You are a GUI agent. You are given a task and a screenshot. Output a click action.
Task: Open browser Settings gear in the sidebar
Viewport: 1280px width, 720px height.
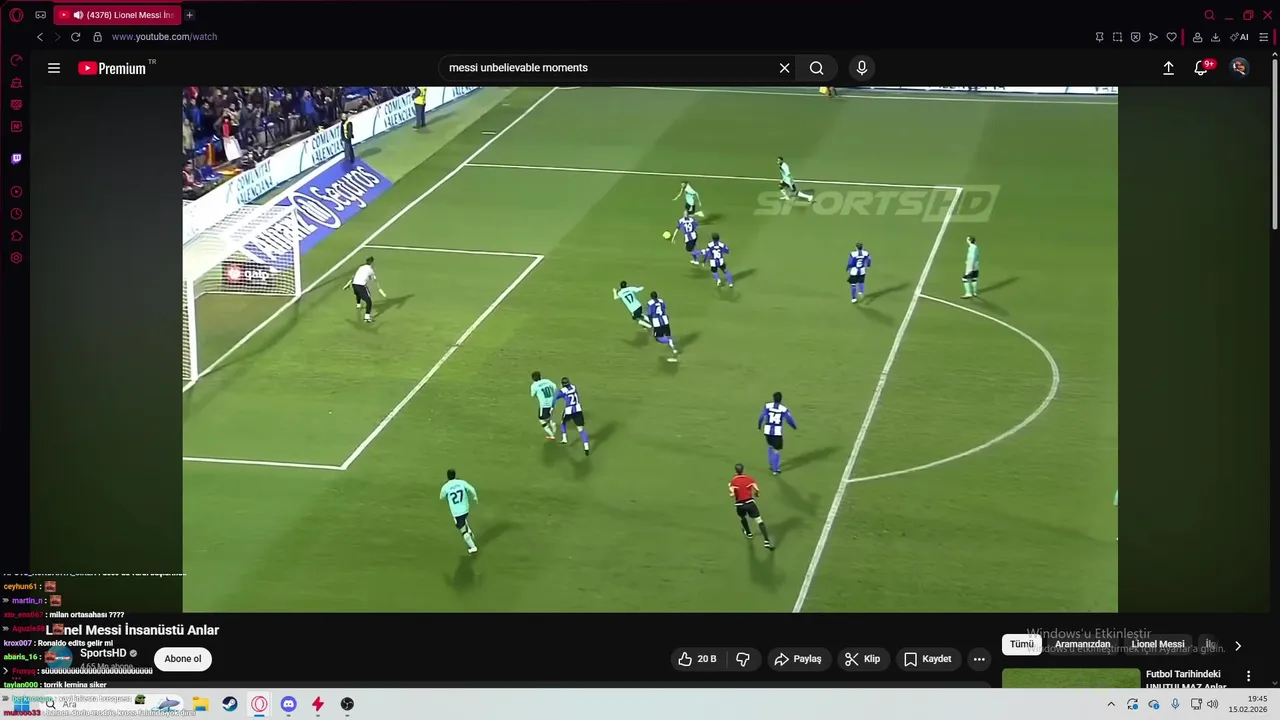pyautogui.click(x=16, y=258)
